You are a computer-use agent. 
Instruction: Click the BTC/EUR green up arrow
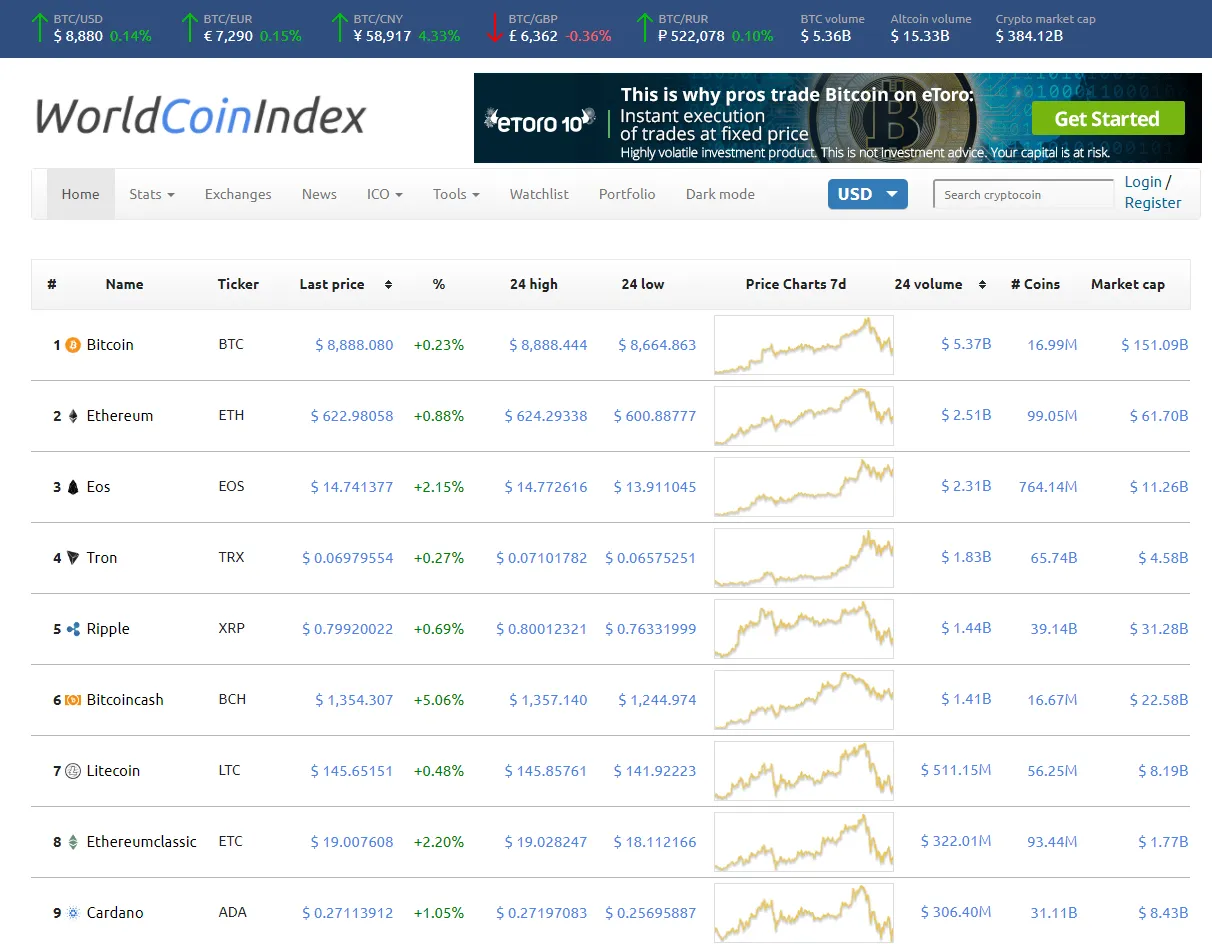(190, 28)
